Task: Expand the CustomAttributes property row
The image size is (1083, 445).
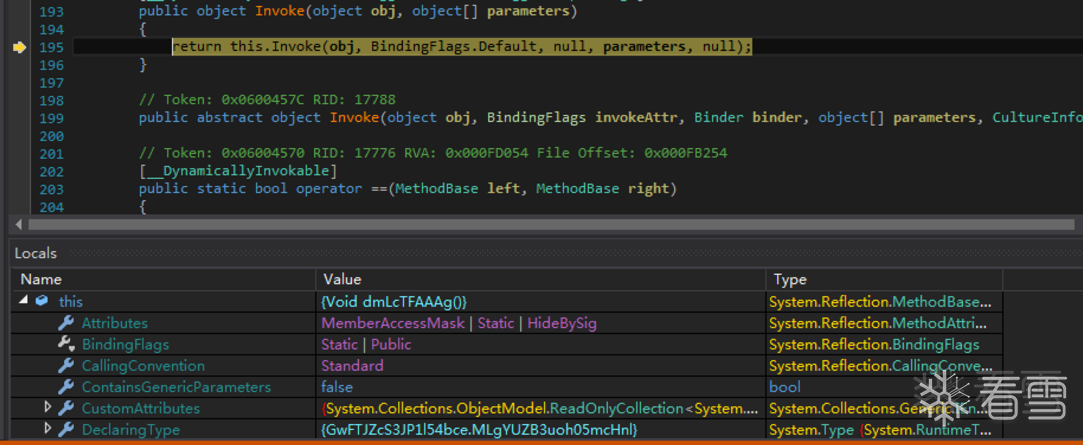Action: point(48,407)
